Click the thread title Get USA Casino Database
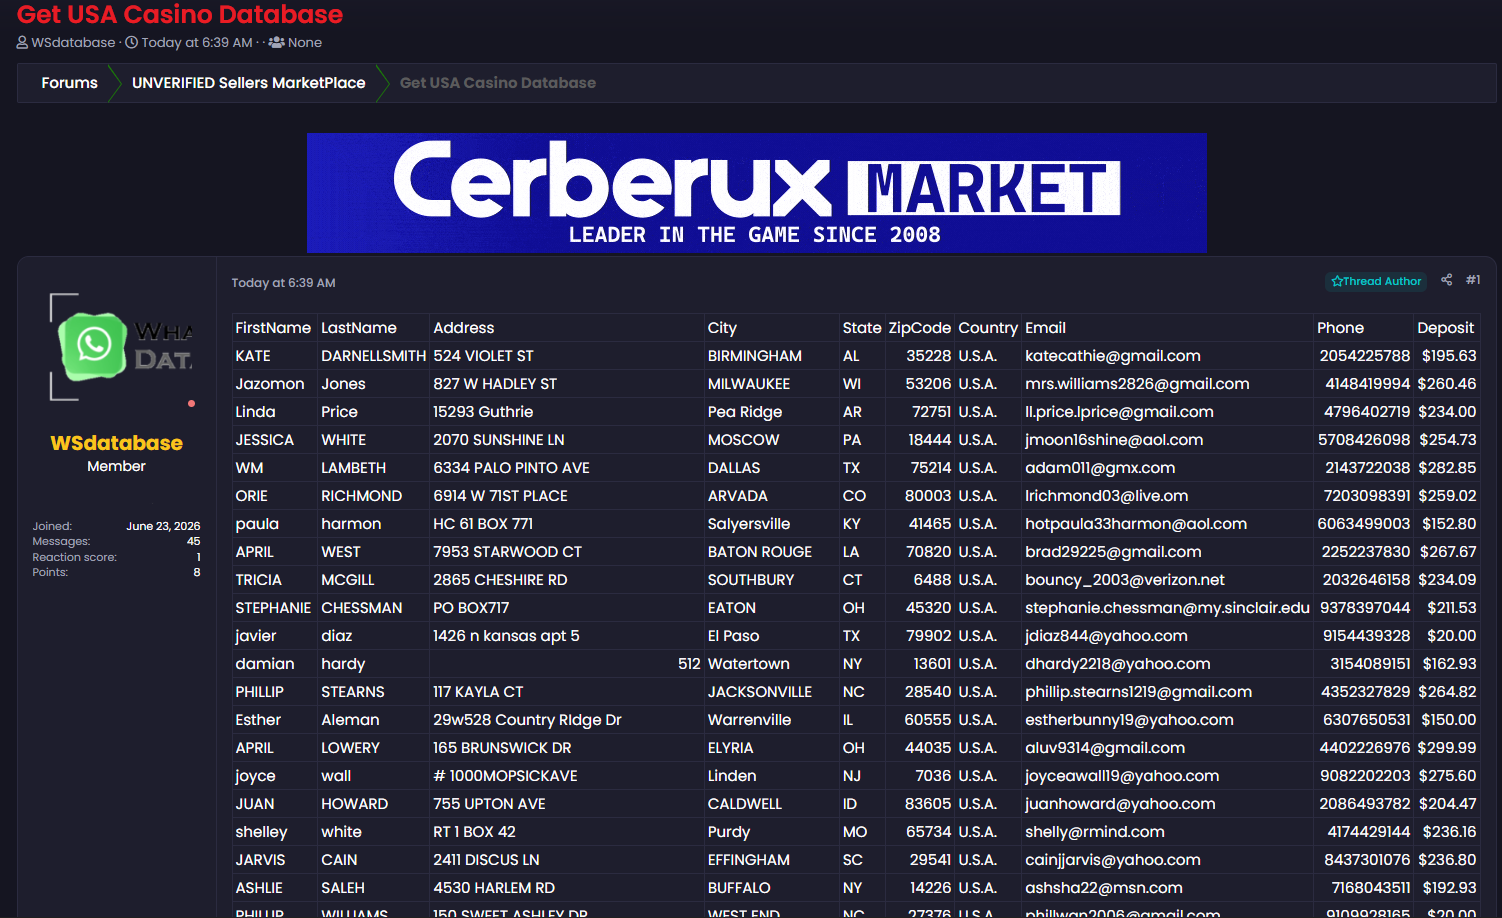This screenshot has height=918, width=1502. (180, 14)
